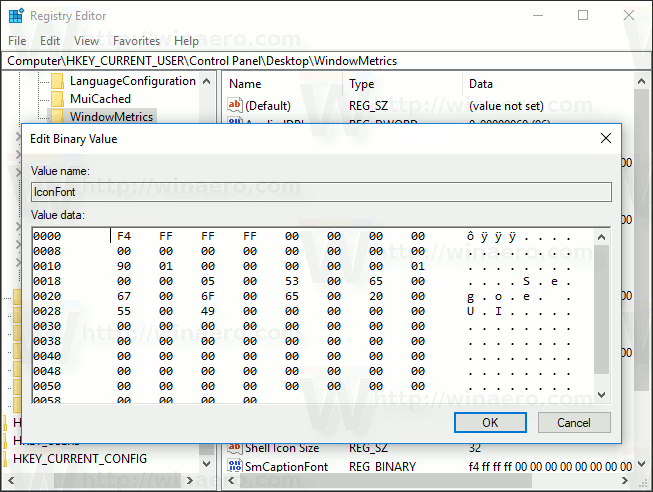Click the LanguageConfiguration folder icon

click(58, 81)
